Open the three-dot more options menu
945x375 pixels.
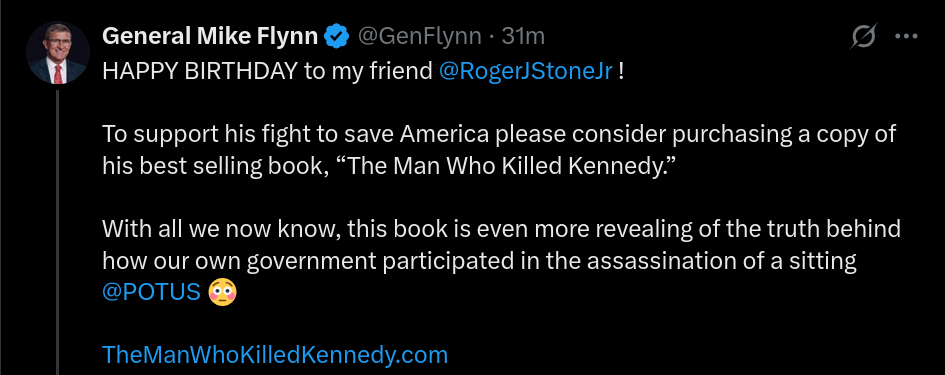pos(906,37)
